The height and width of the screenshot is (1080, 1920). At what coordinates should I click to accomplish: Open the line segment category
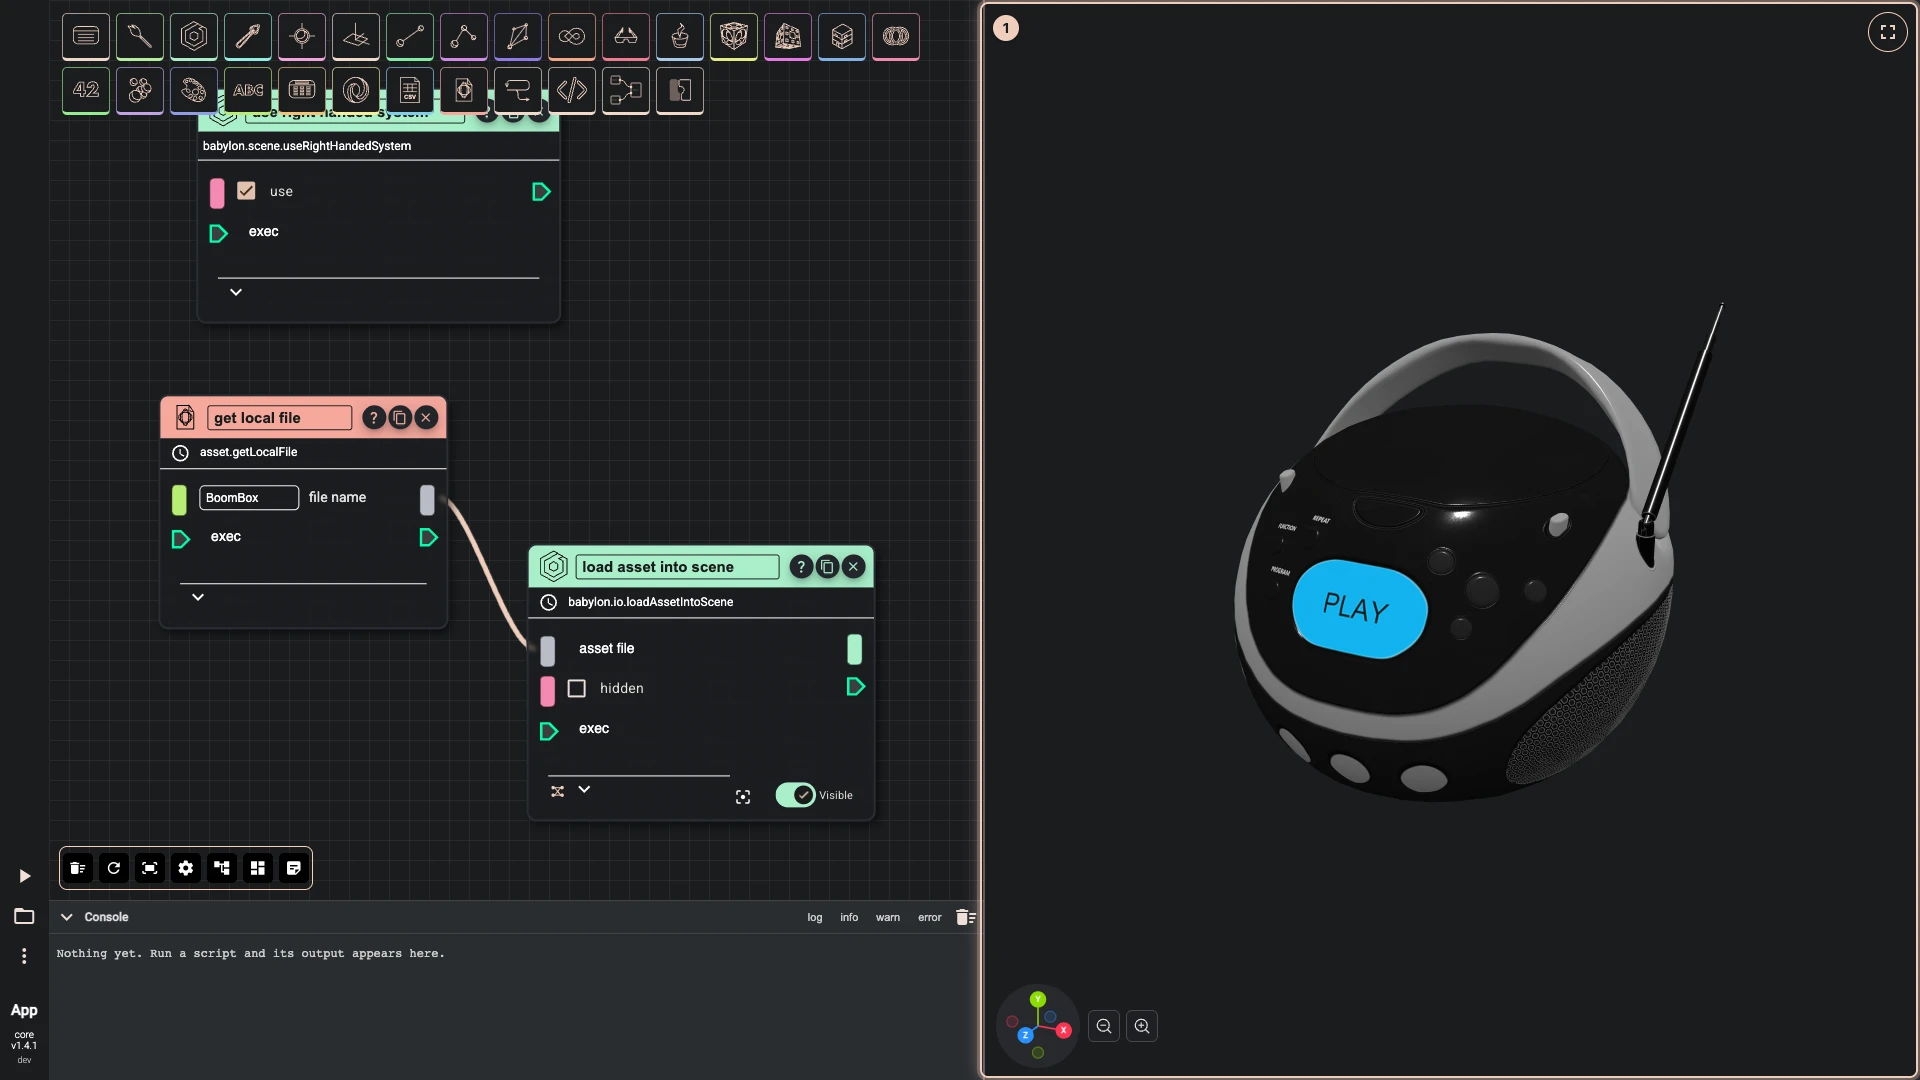[x=410, y=36]
